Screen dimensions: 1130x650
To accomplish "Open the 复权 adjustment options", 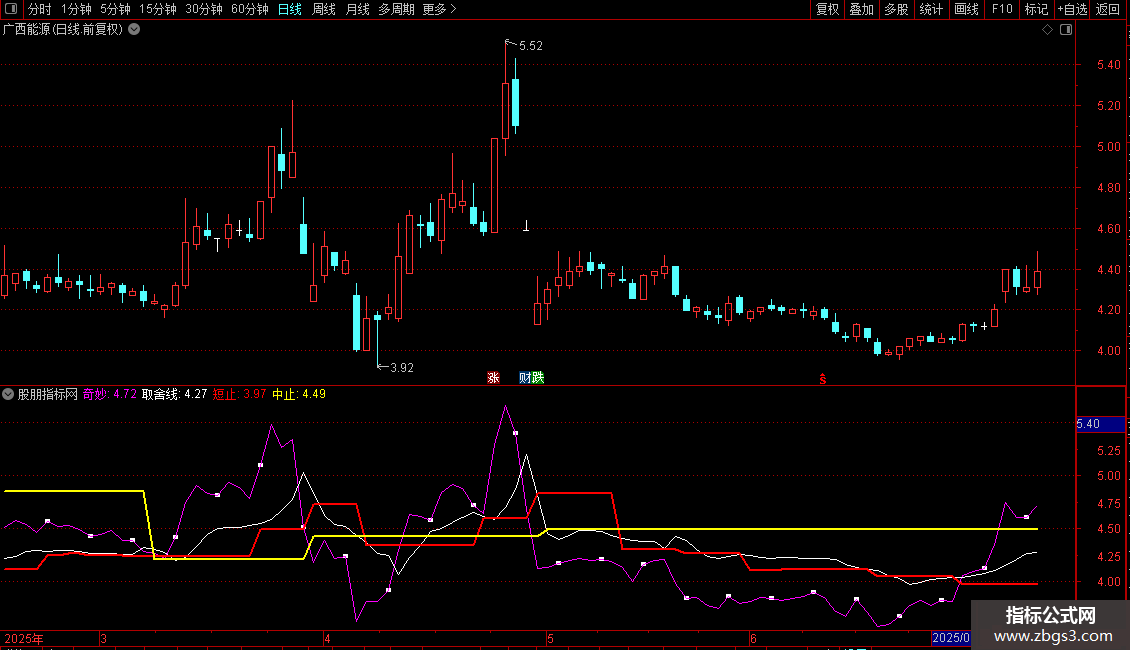I will 827,9.
